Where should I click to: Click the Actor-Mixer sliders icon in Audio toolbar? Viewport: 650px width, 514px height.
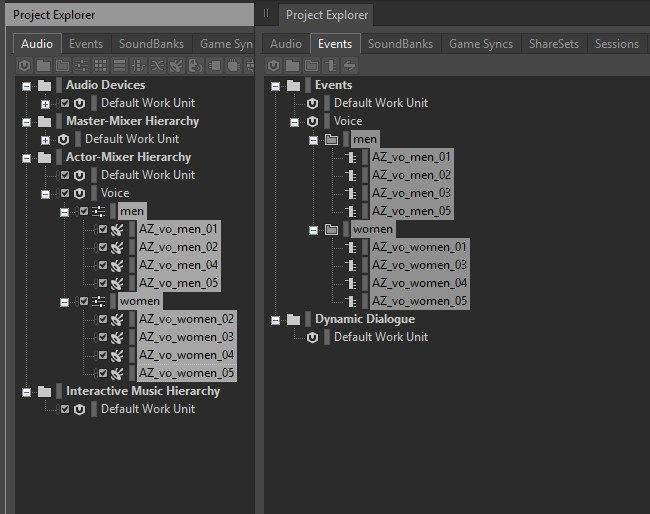click(82, 65)
